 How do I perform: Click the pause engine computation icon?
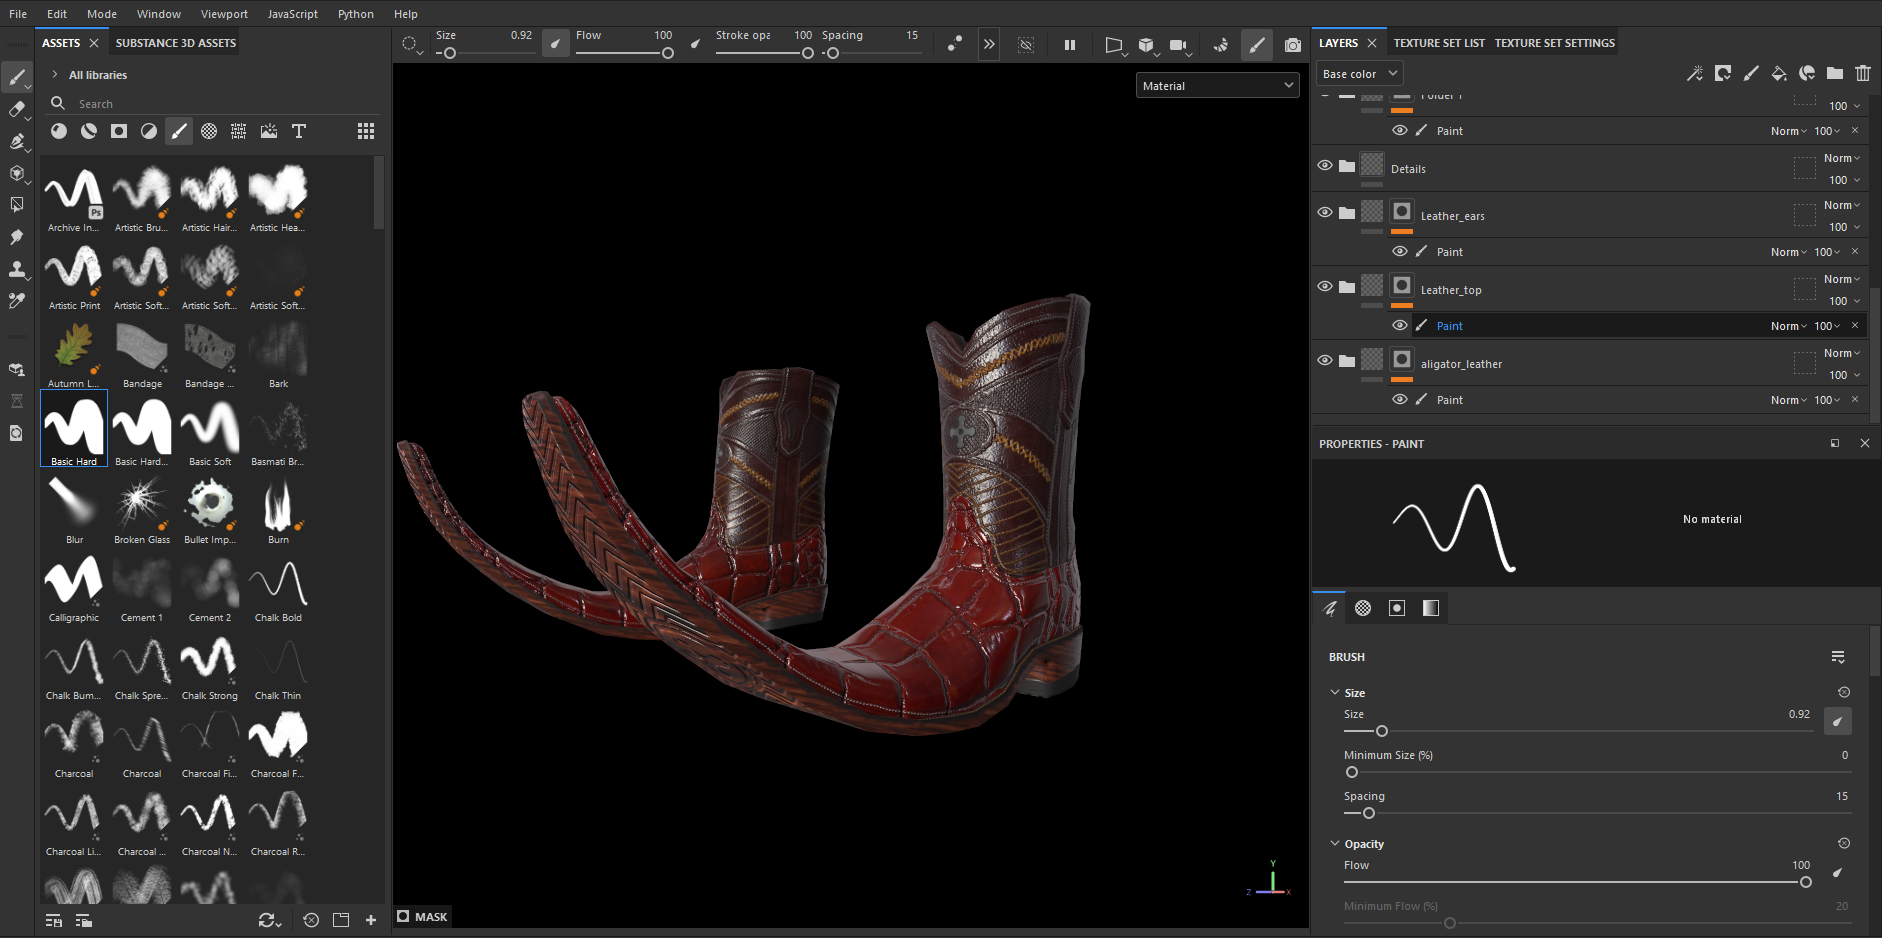(x=1070, y=45)
